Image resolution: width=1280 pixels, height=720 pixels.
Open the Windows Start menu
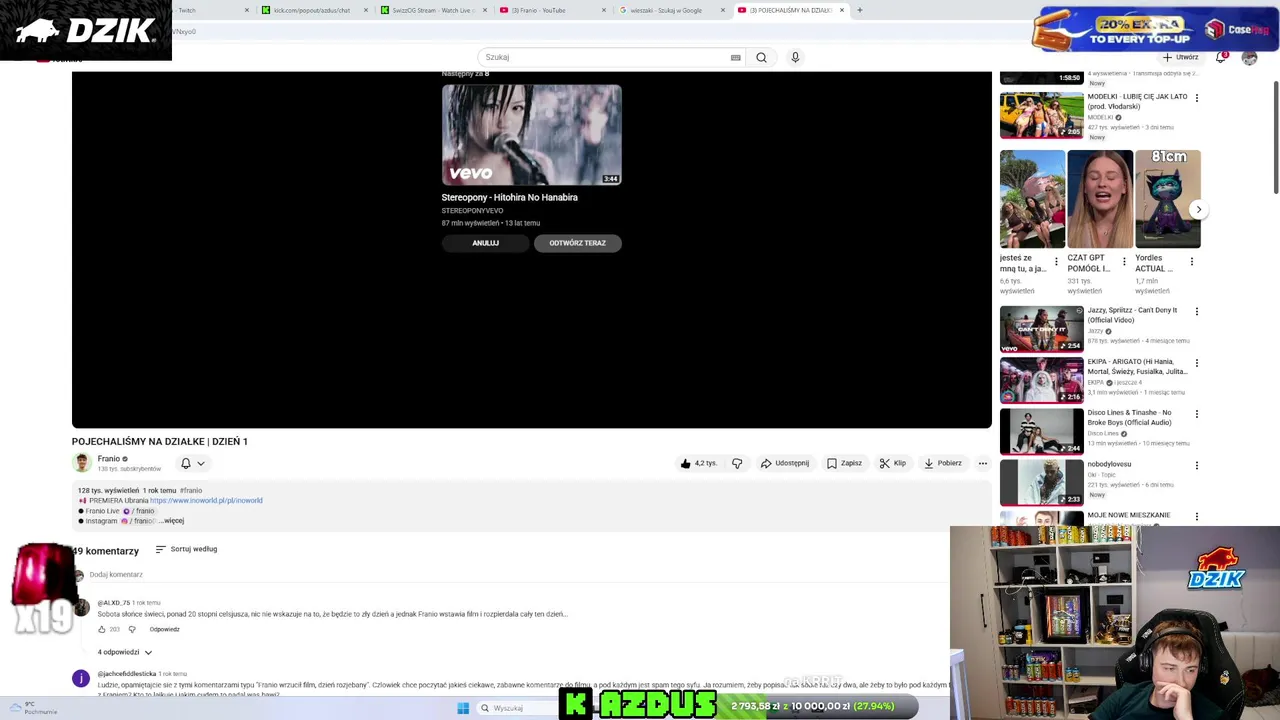[463, 708]
